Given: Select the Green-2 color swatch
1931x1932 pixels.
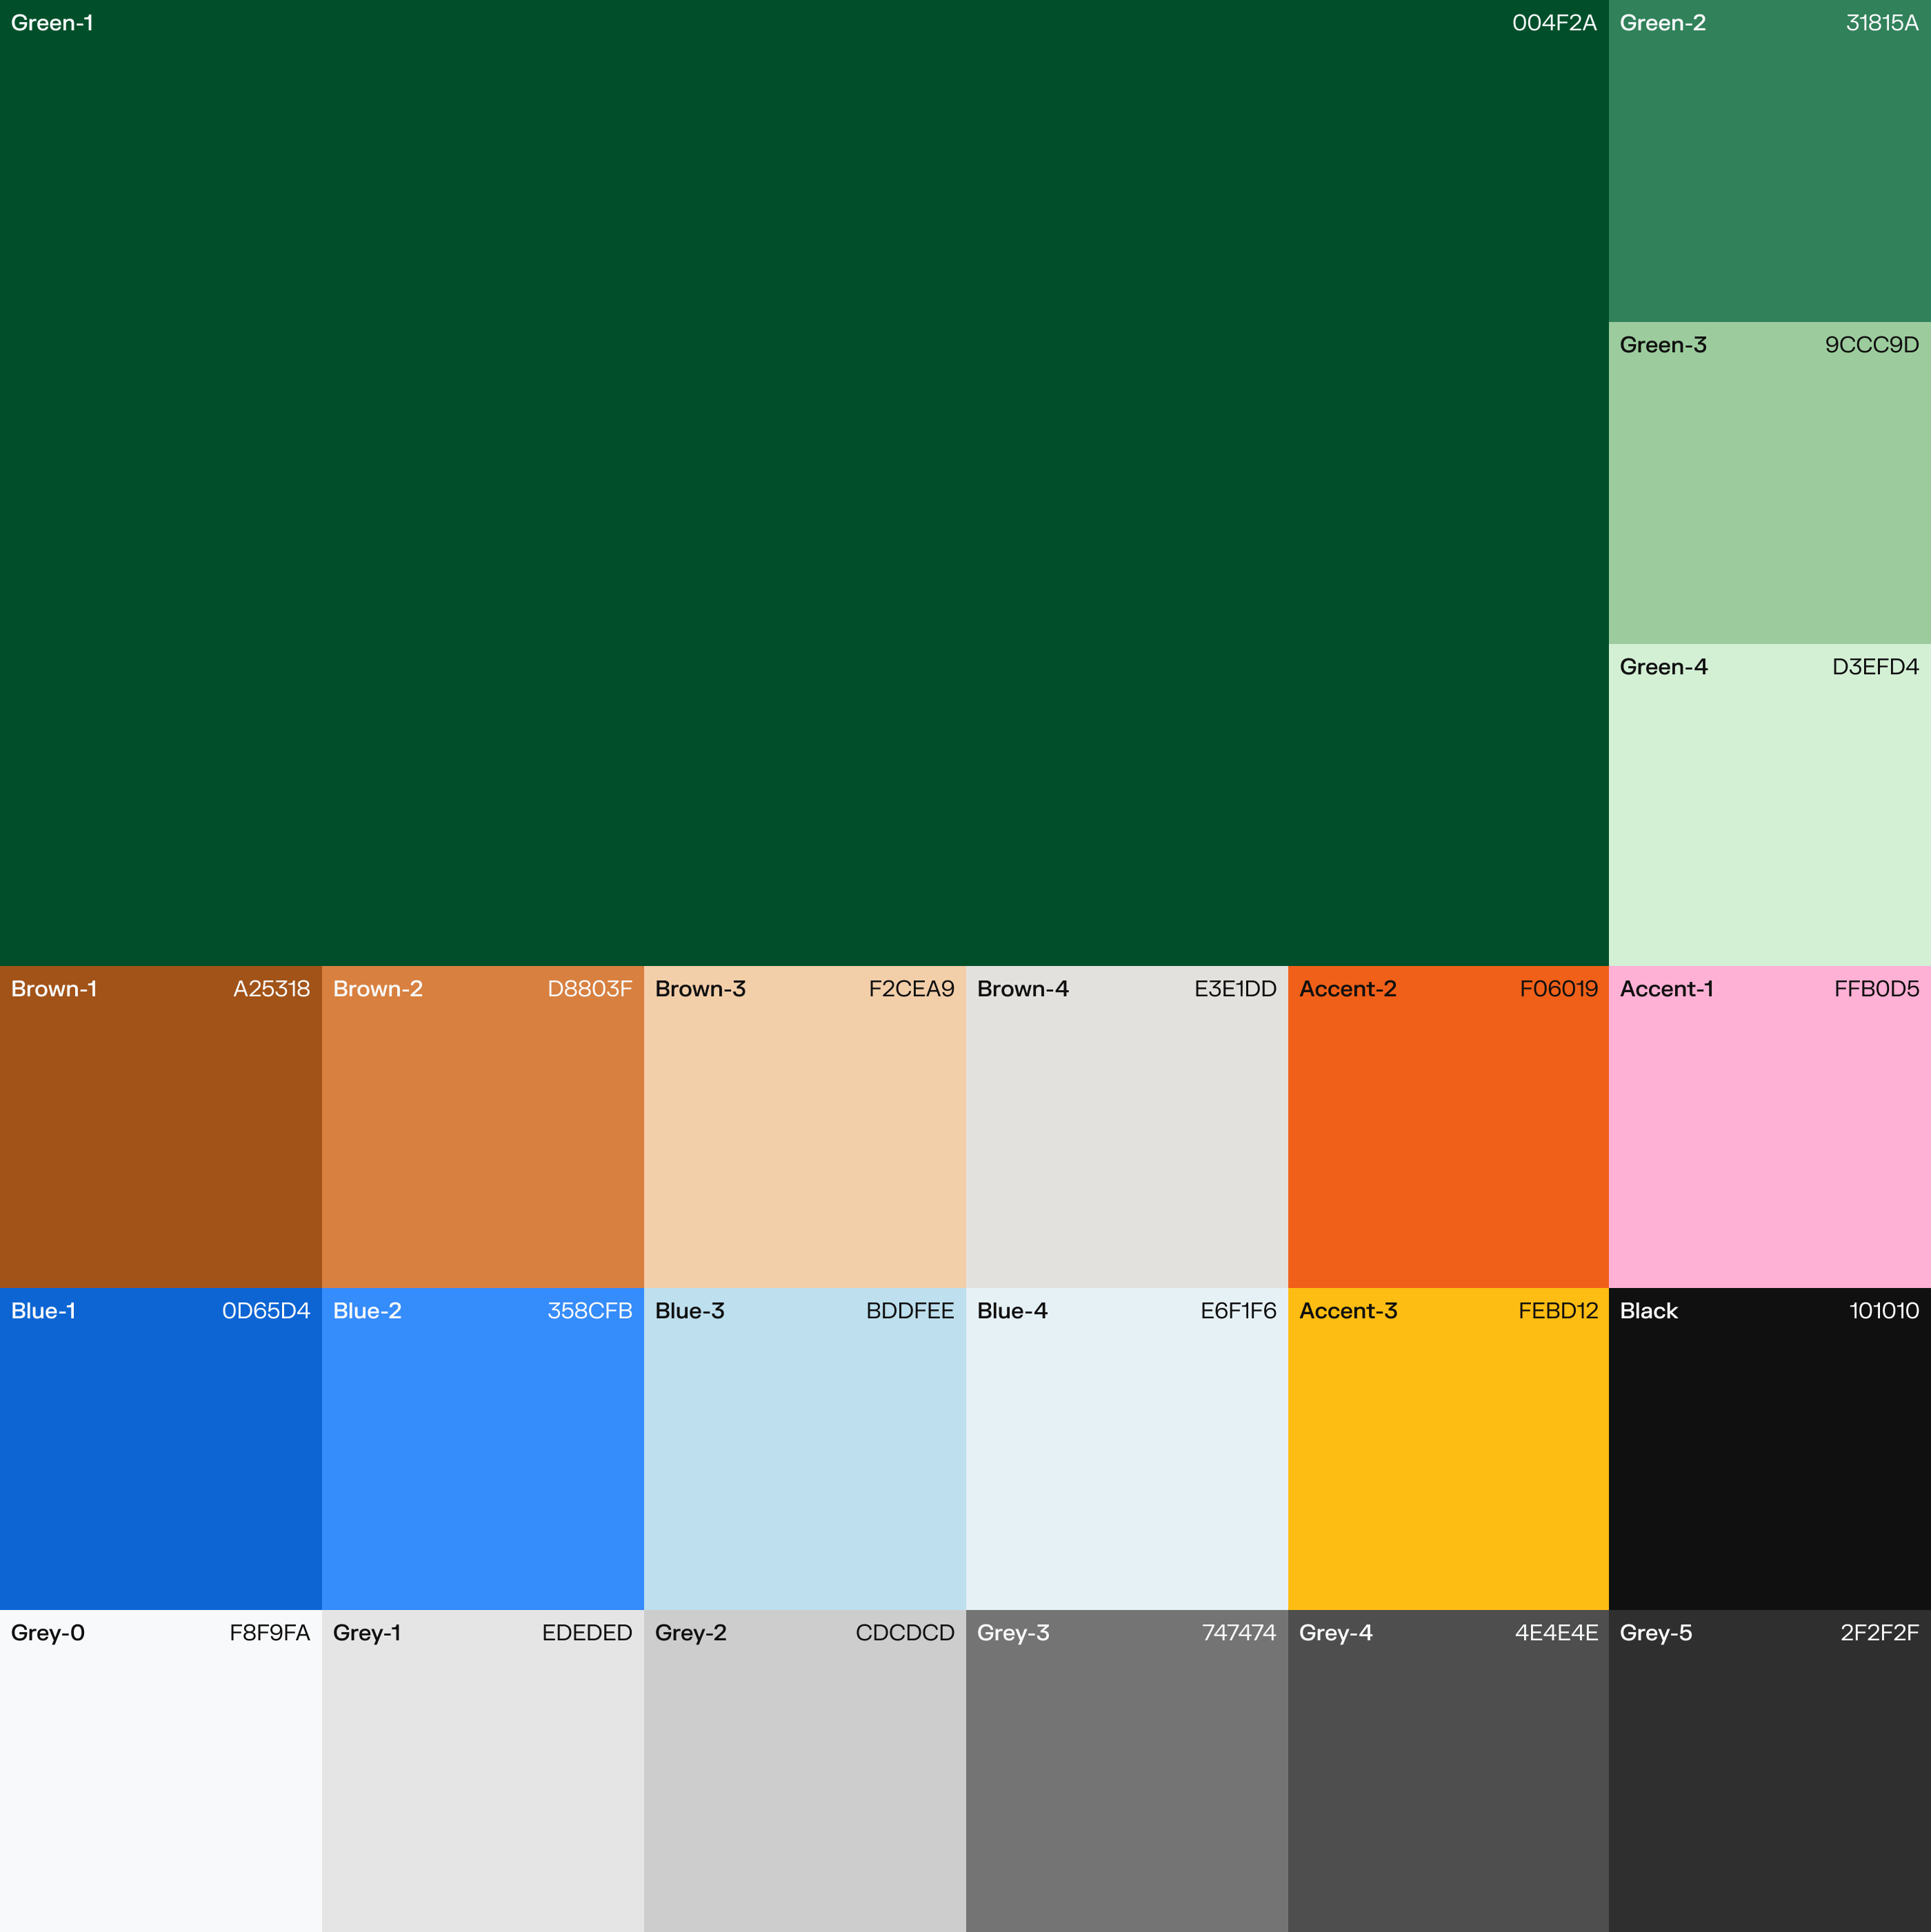Looking at the screenshot, I should 1769,161.
